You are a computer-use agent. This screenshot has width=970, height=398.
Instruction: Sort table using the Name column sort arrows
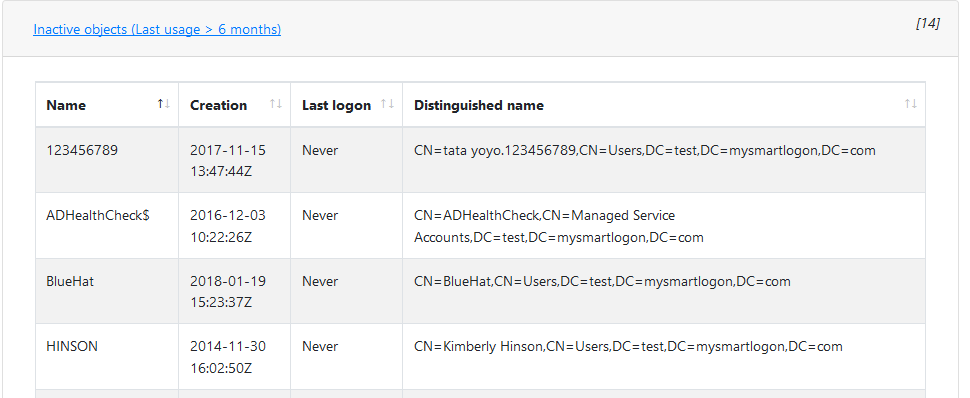click(x=163, y=104)
